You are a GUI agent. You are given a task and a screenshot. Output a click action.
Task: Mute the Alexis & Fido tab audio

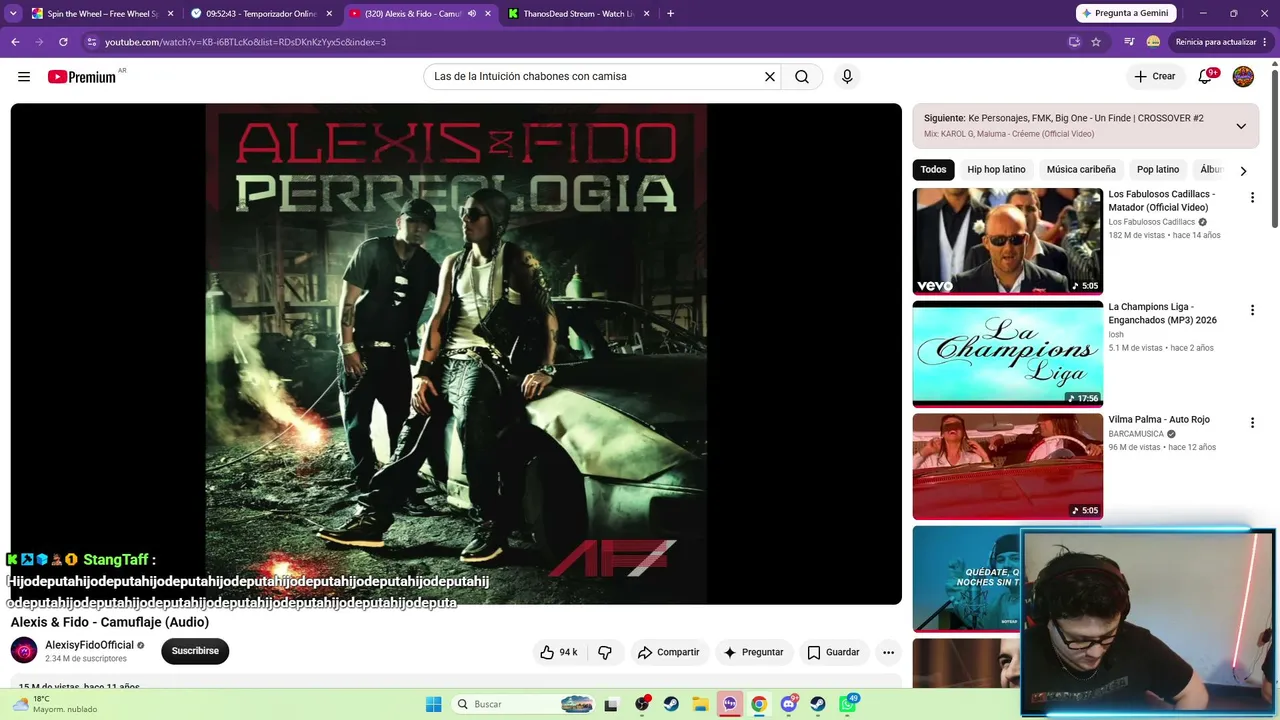[472, 14]
